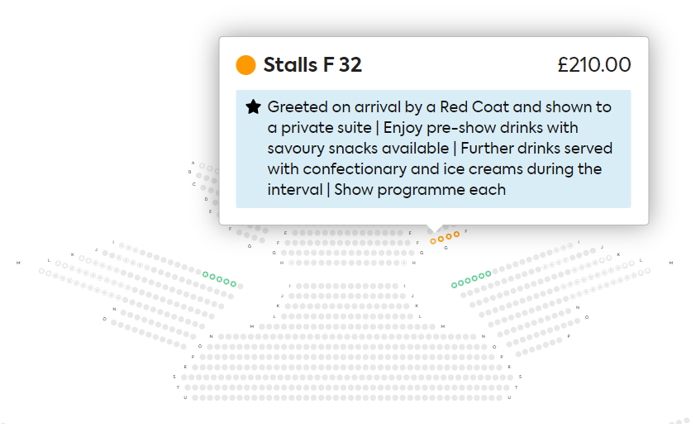Click the fourth green seat from left in the left block
The height and width of the screenshot is (424, 693).
226,282
